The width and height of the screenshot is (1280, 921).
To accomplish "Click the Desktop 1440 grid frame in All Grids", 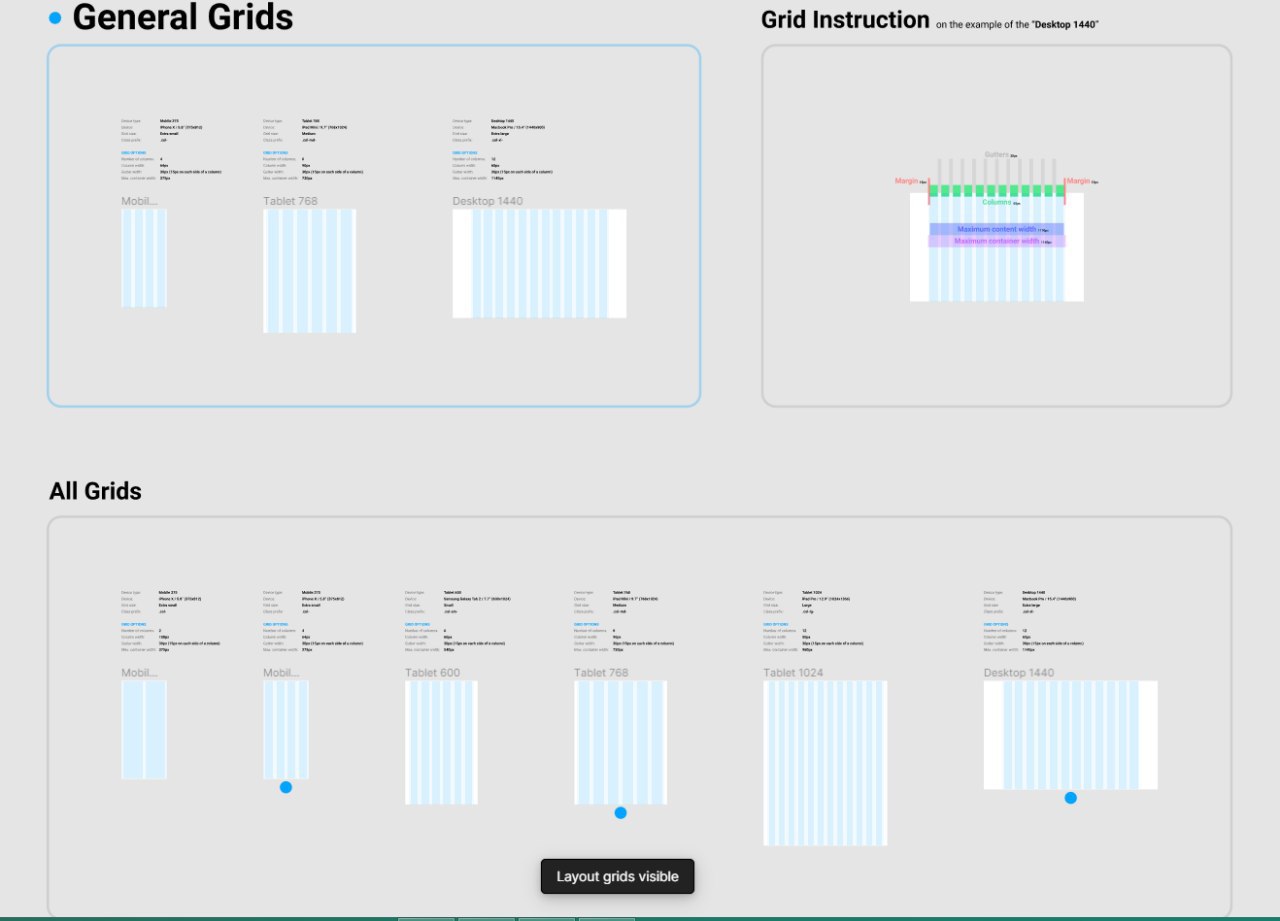I will tap(1070, 735).
